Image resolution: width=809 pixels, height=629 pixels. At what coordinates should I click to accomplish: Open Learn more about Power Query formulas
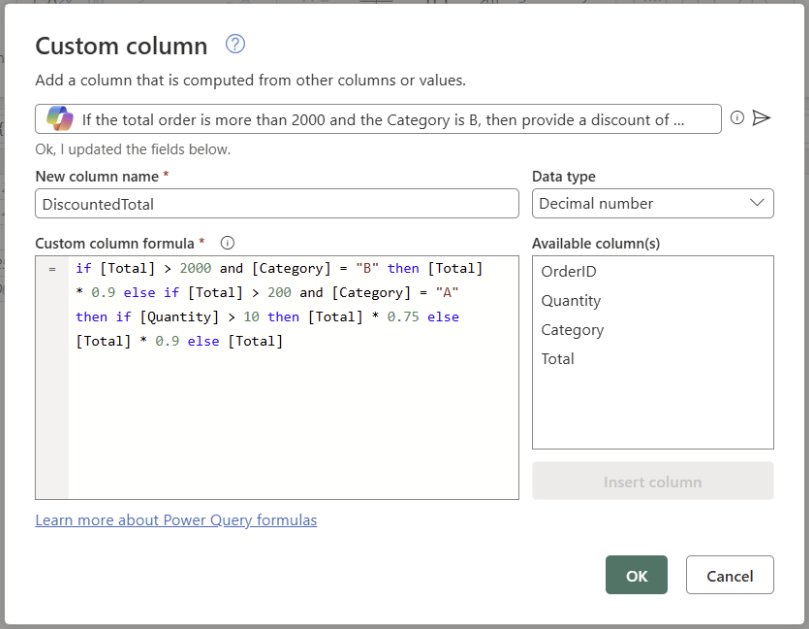176,520
